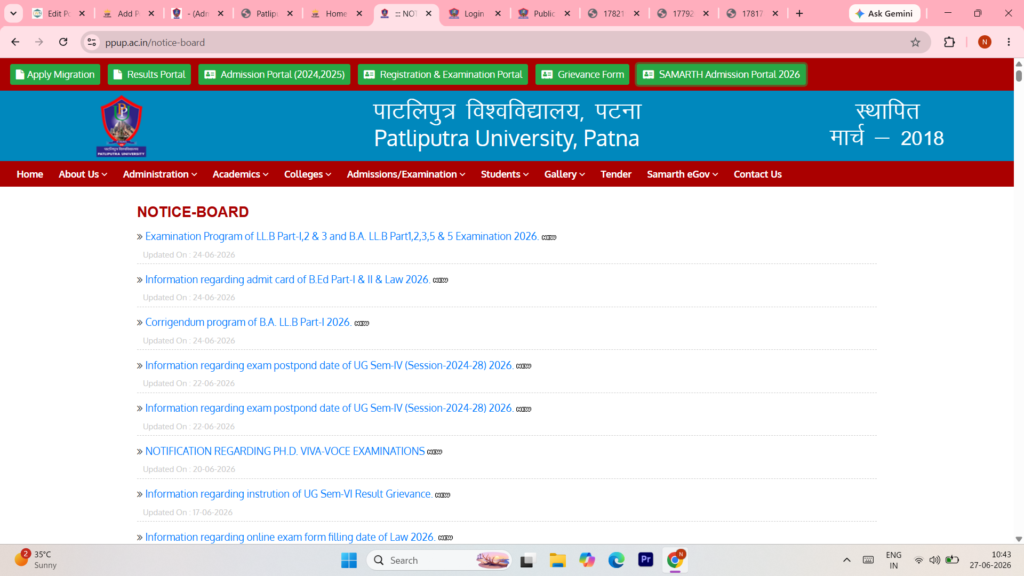Open Chrome three-dot menu
The width and height of the screenshot is (1024, 576).
[x=1008, y=42]
